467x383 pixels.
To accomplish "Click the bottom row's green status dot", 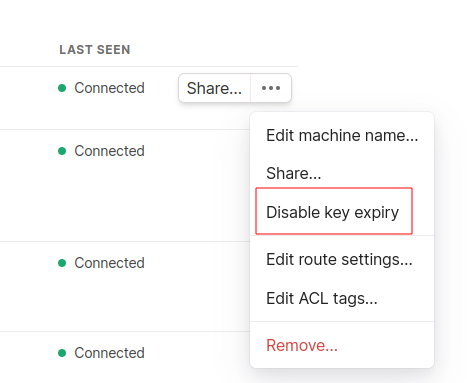I will click(62, 353).
